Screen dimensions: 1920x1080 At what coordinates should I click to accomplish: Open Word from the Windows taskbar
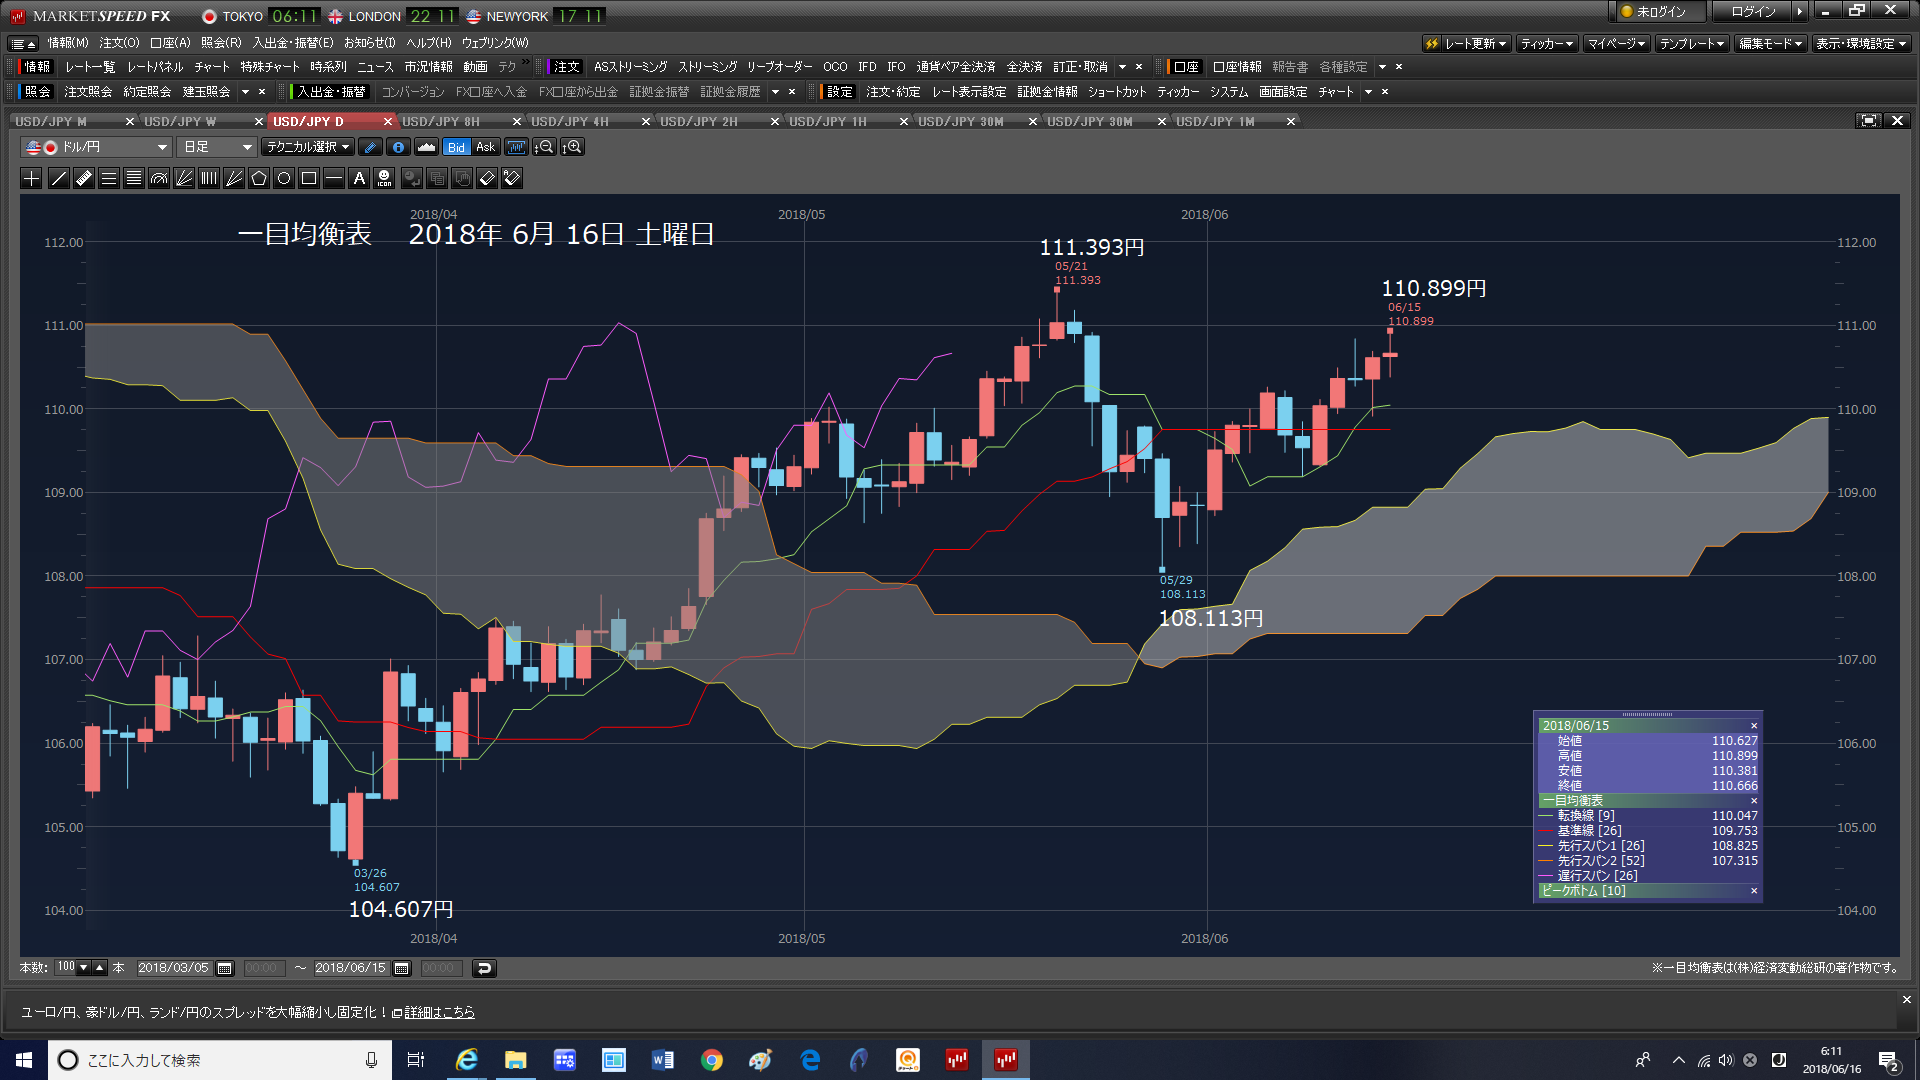pos(663,1060)
